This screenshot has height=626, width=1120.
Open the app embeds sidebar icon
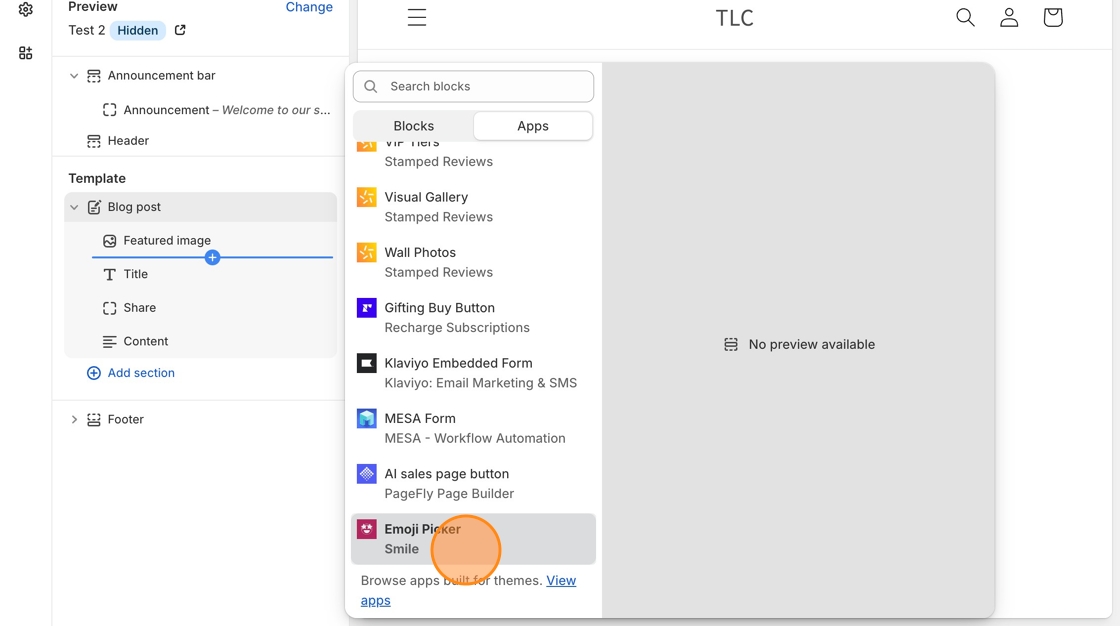point(26,53)
